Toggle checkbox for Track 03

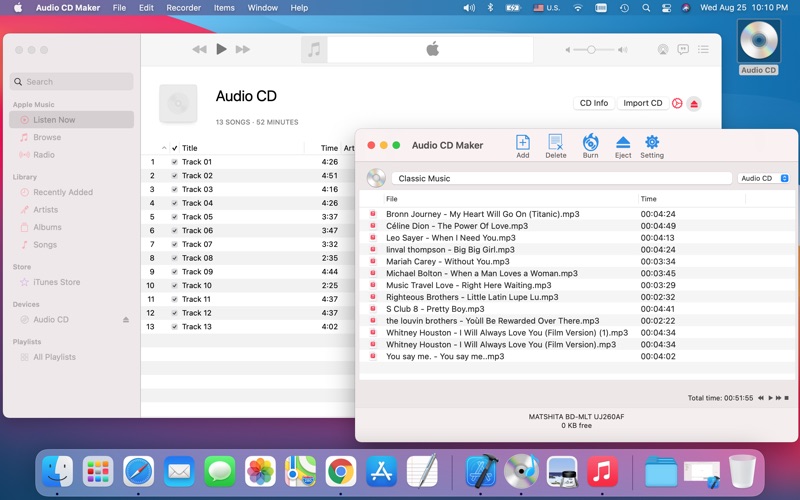174,189
